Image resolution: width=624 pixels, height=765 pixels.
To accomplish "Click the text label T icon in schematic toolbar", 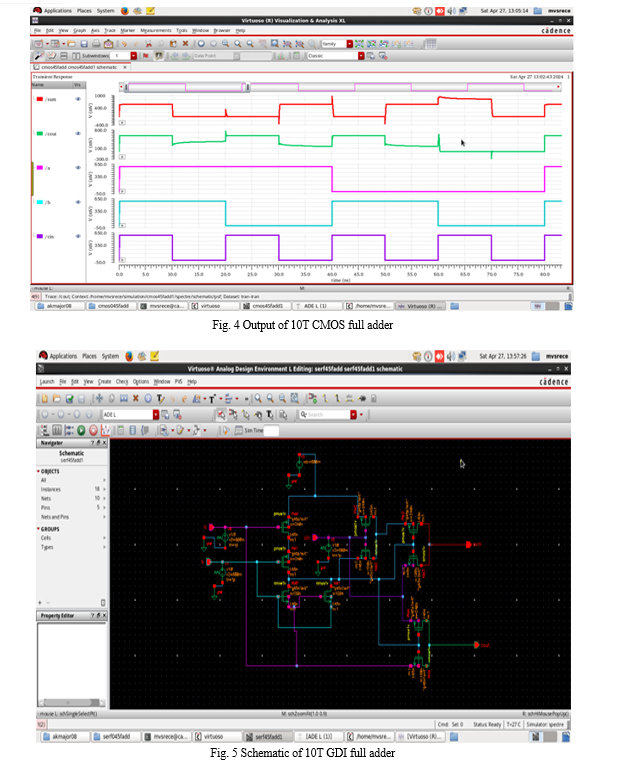I will [160, 399].
